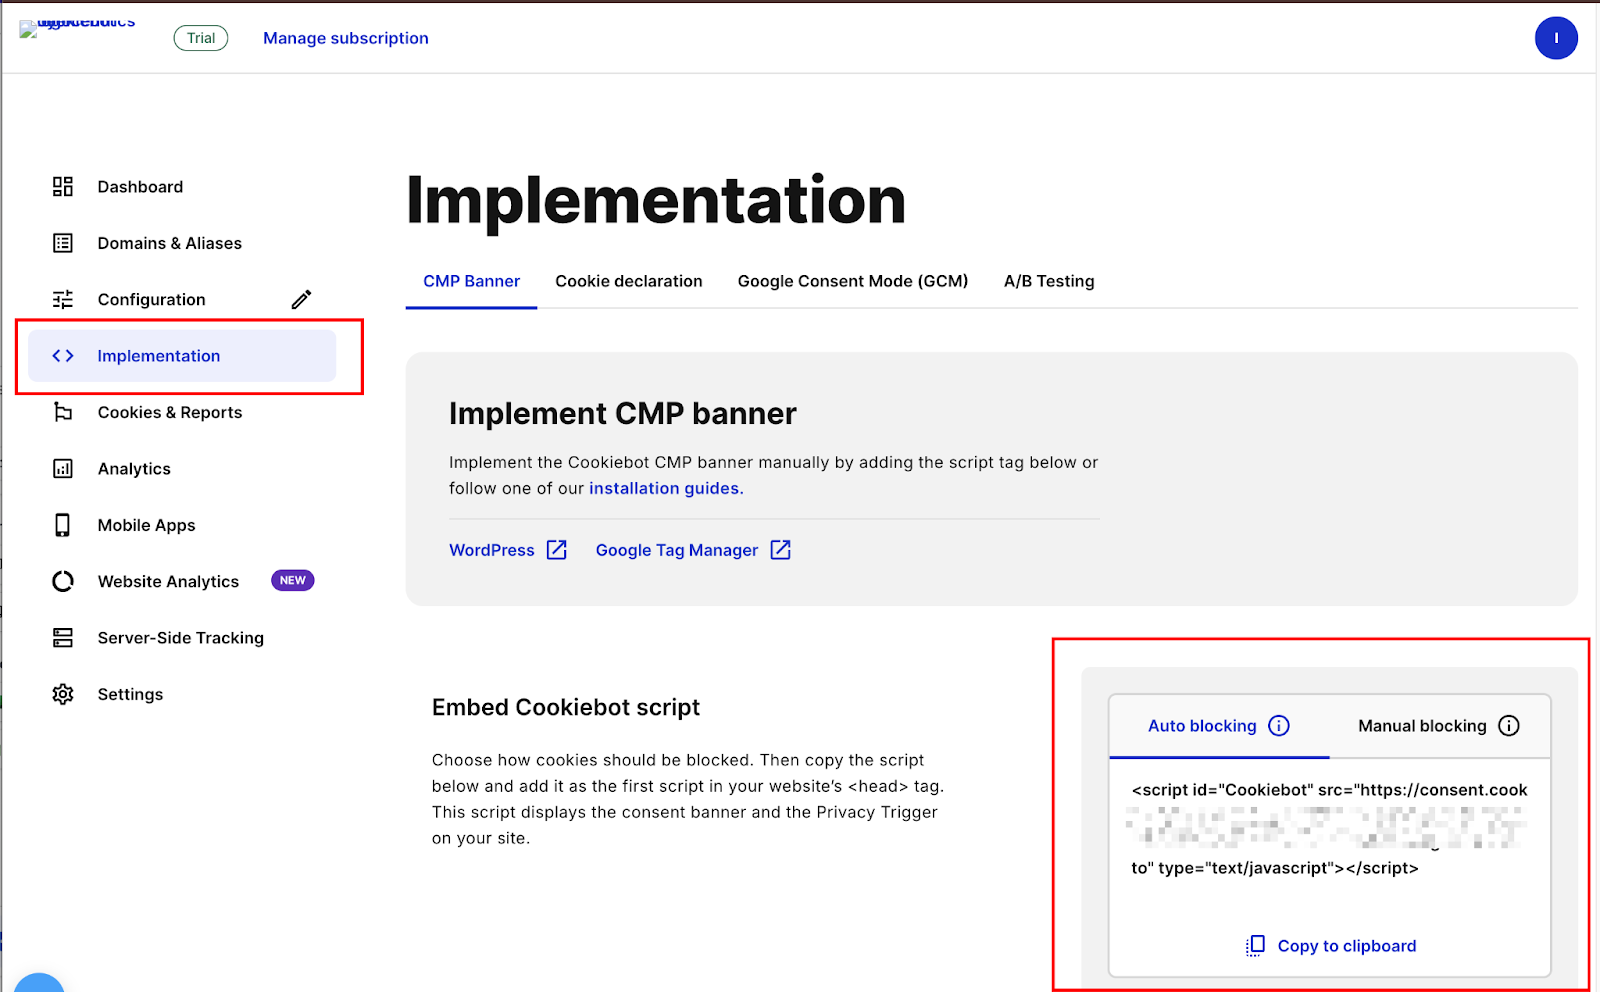Click the Cookies & Reports flag icon
The image size is (1600, 992).
point(63,412)
